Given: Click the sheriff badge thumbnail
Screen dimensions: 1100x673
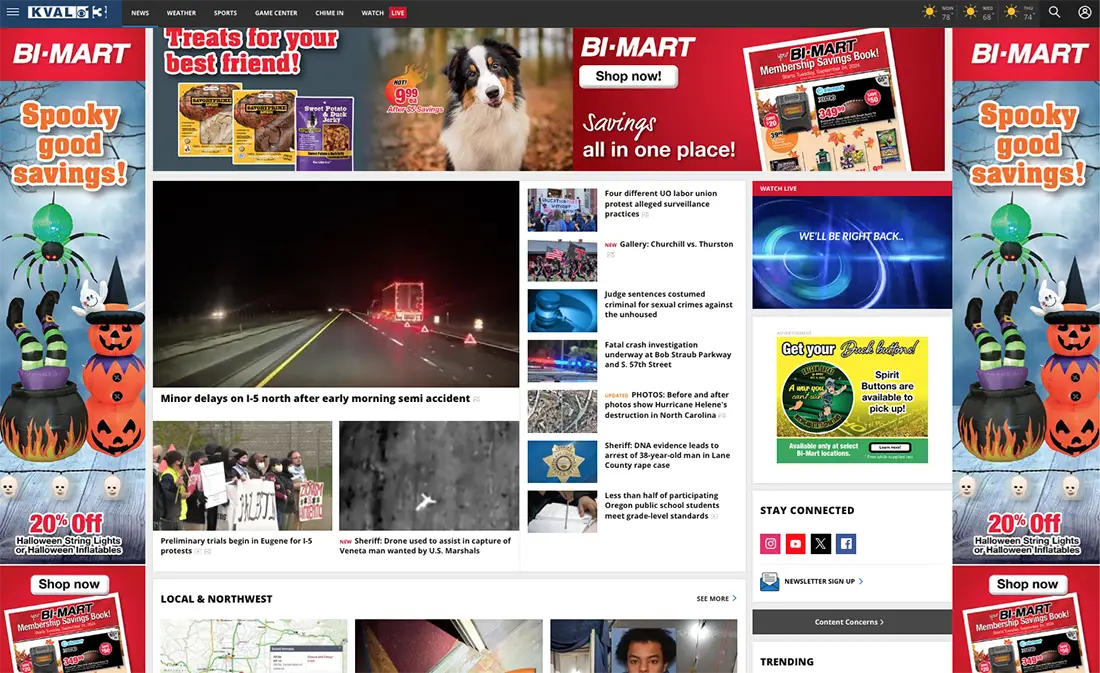Looking at the screenshot, I should click(x=562, y=462).
